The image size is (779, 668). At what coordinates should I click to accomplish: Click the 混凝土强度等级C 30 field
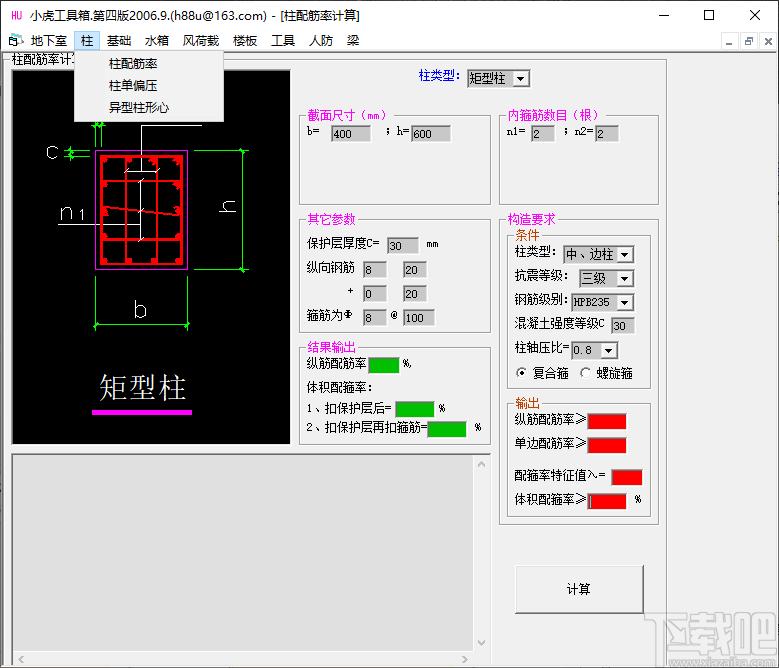click(x=623, y=325)
